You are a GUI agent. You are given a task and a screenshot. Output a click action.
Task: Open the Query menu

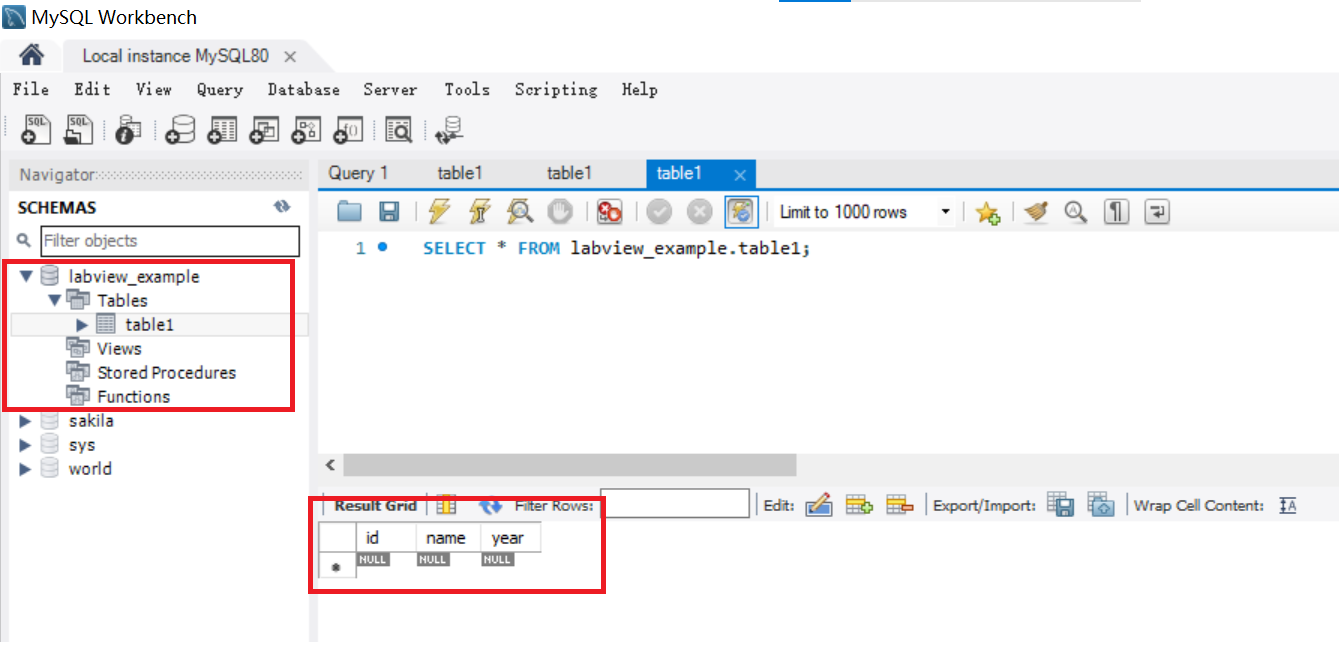coord(220,89)
